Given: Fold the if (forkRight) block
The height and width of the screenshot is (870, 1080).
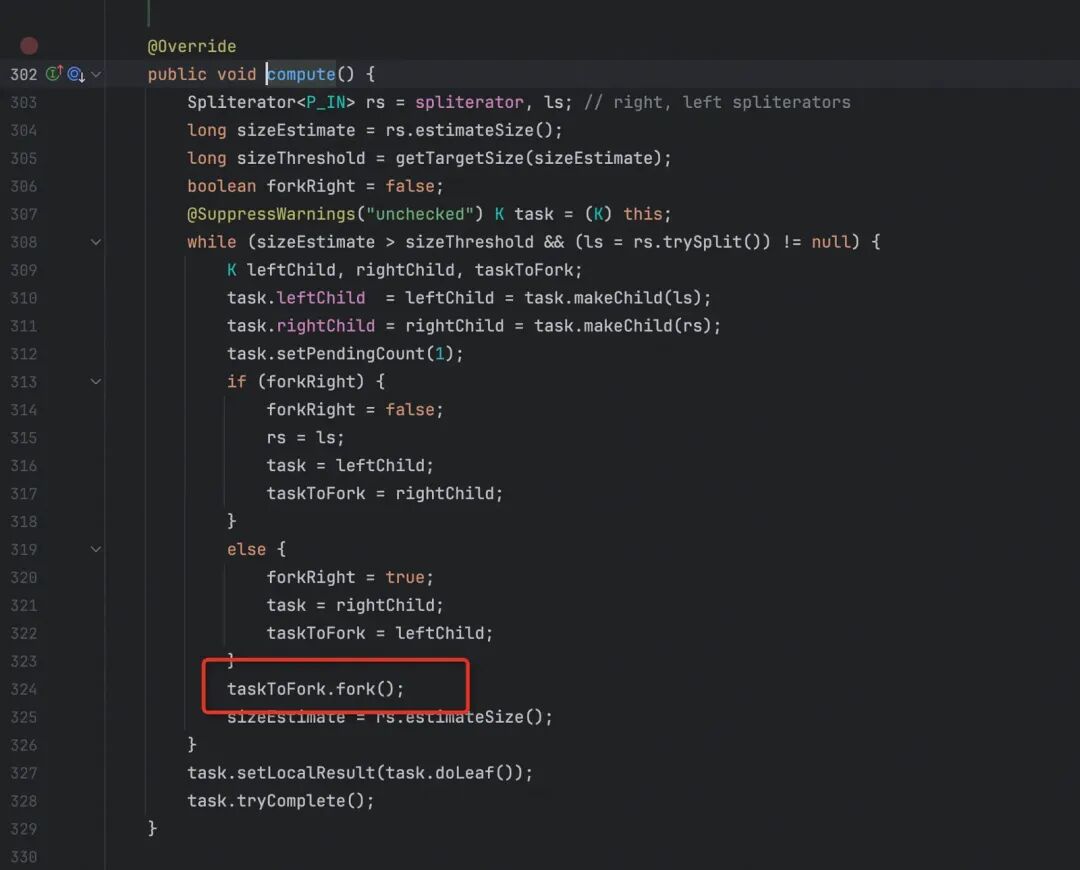Looking at the screenshot, I should (96, 382).
